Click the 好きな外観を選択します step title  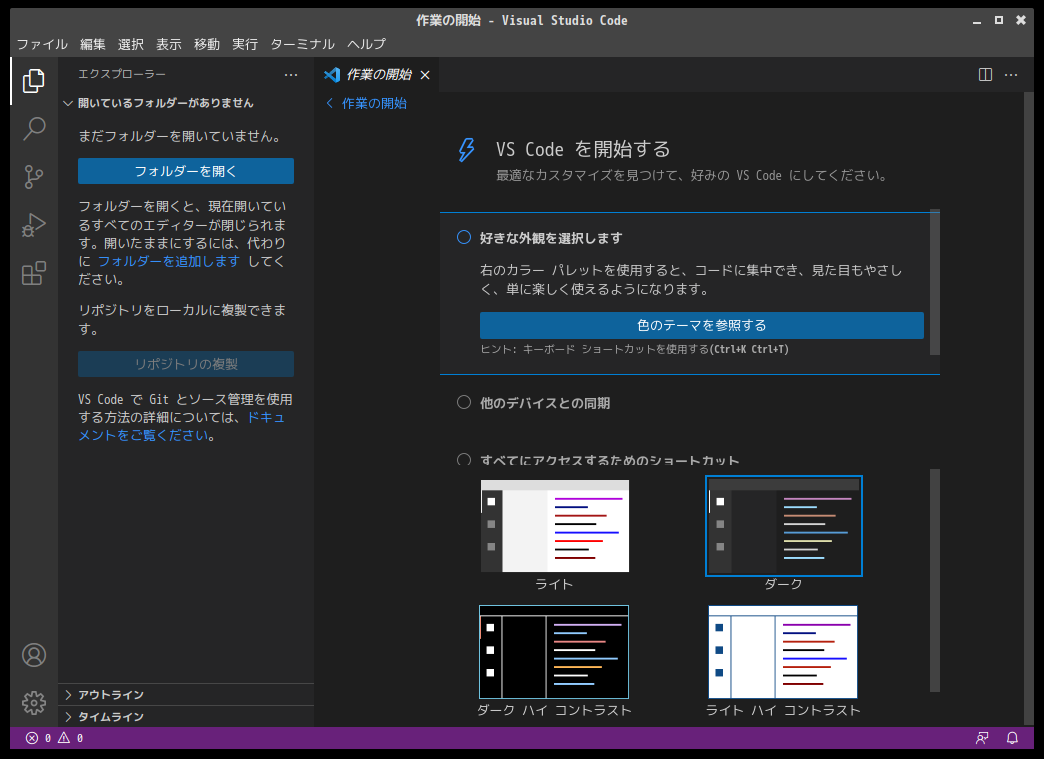click(x=551, y=238)
